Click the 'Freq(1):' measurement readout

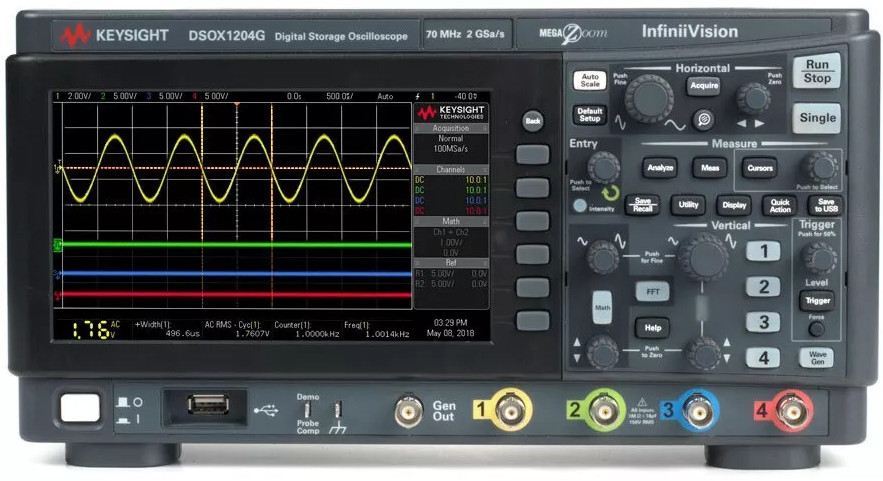(x=376, y=329)
